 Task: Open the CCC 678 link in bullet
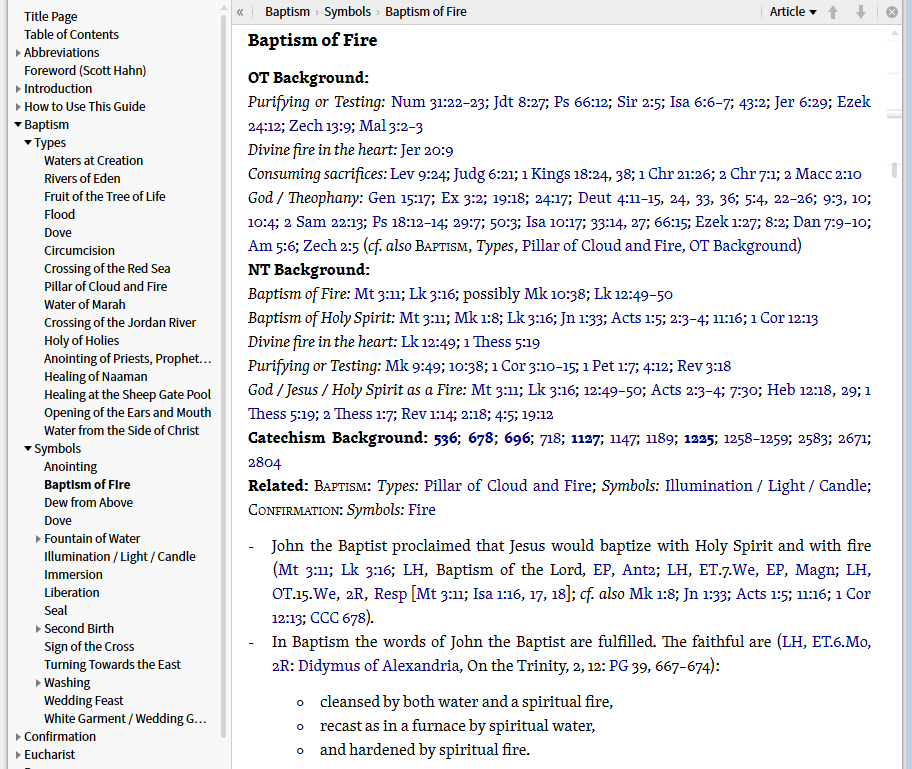coord(339,618)
